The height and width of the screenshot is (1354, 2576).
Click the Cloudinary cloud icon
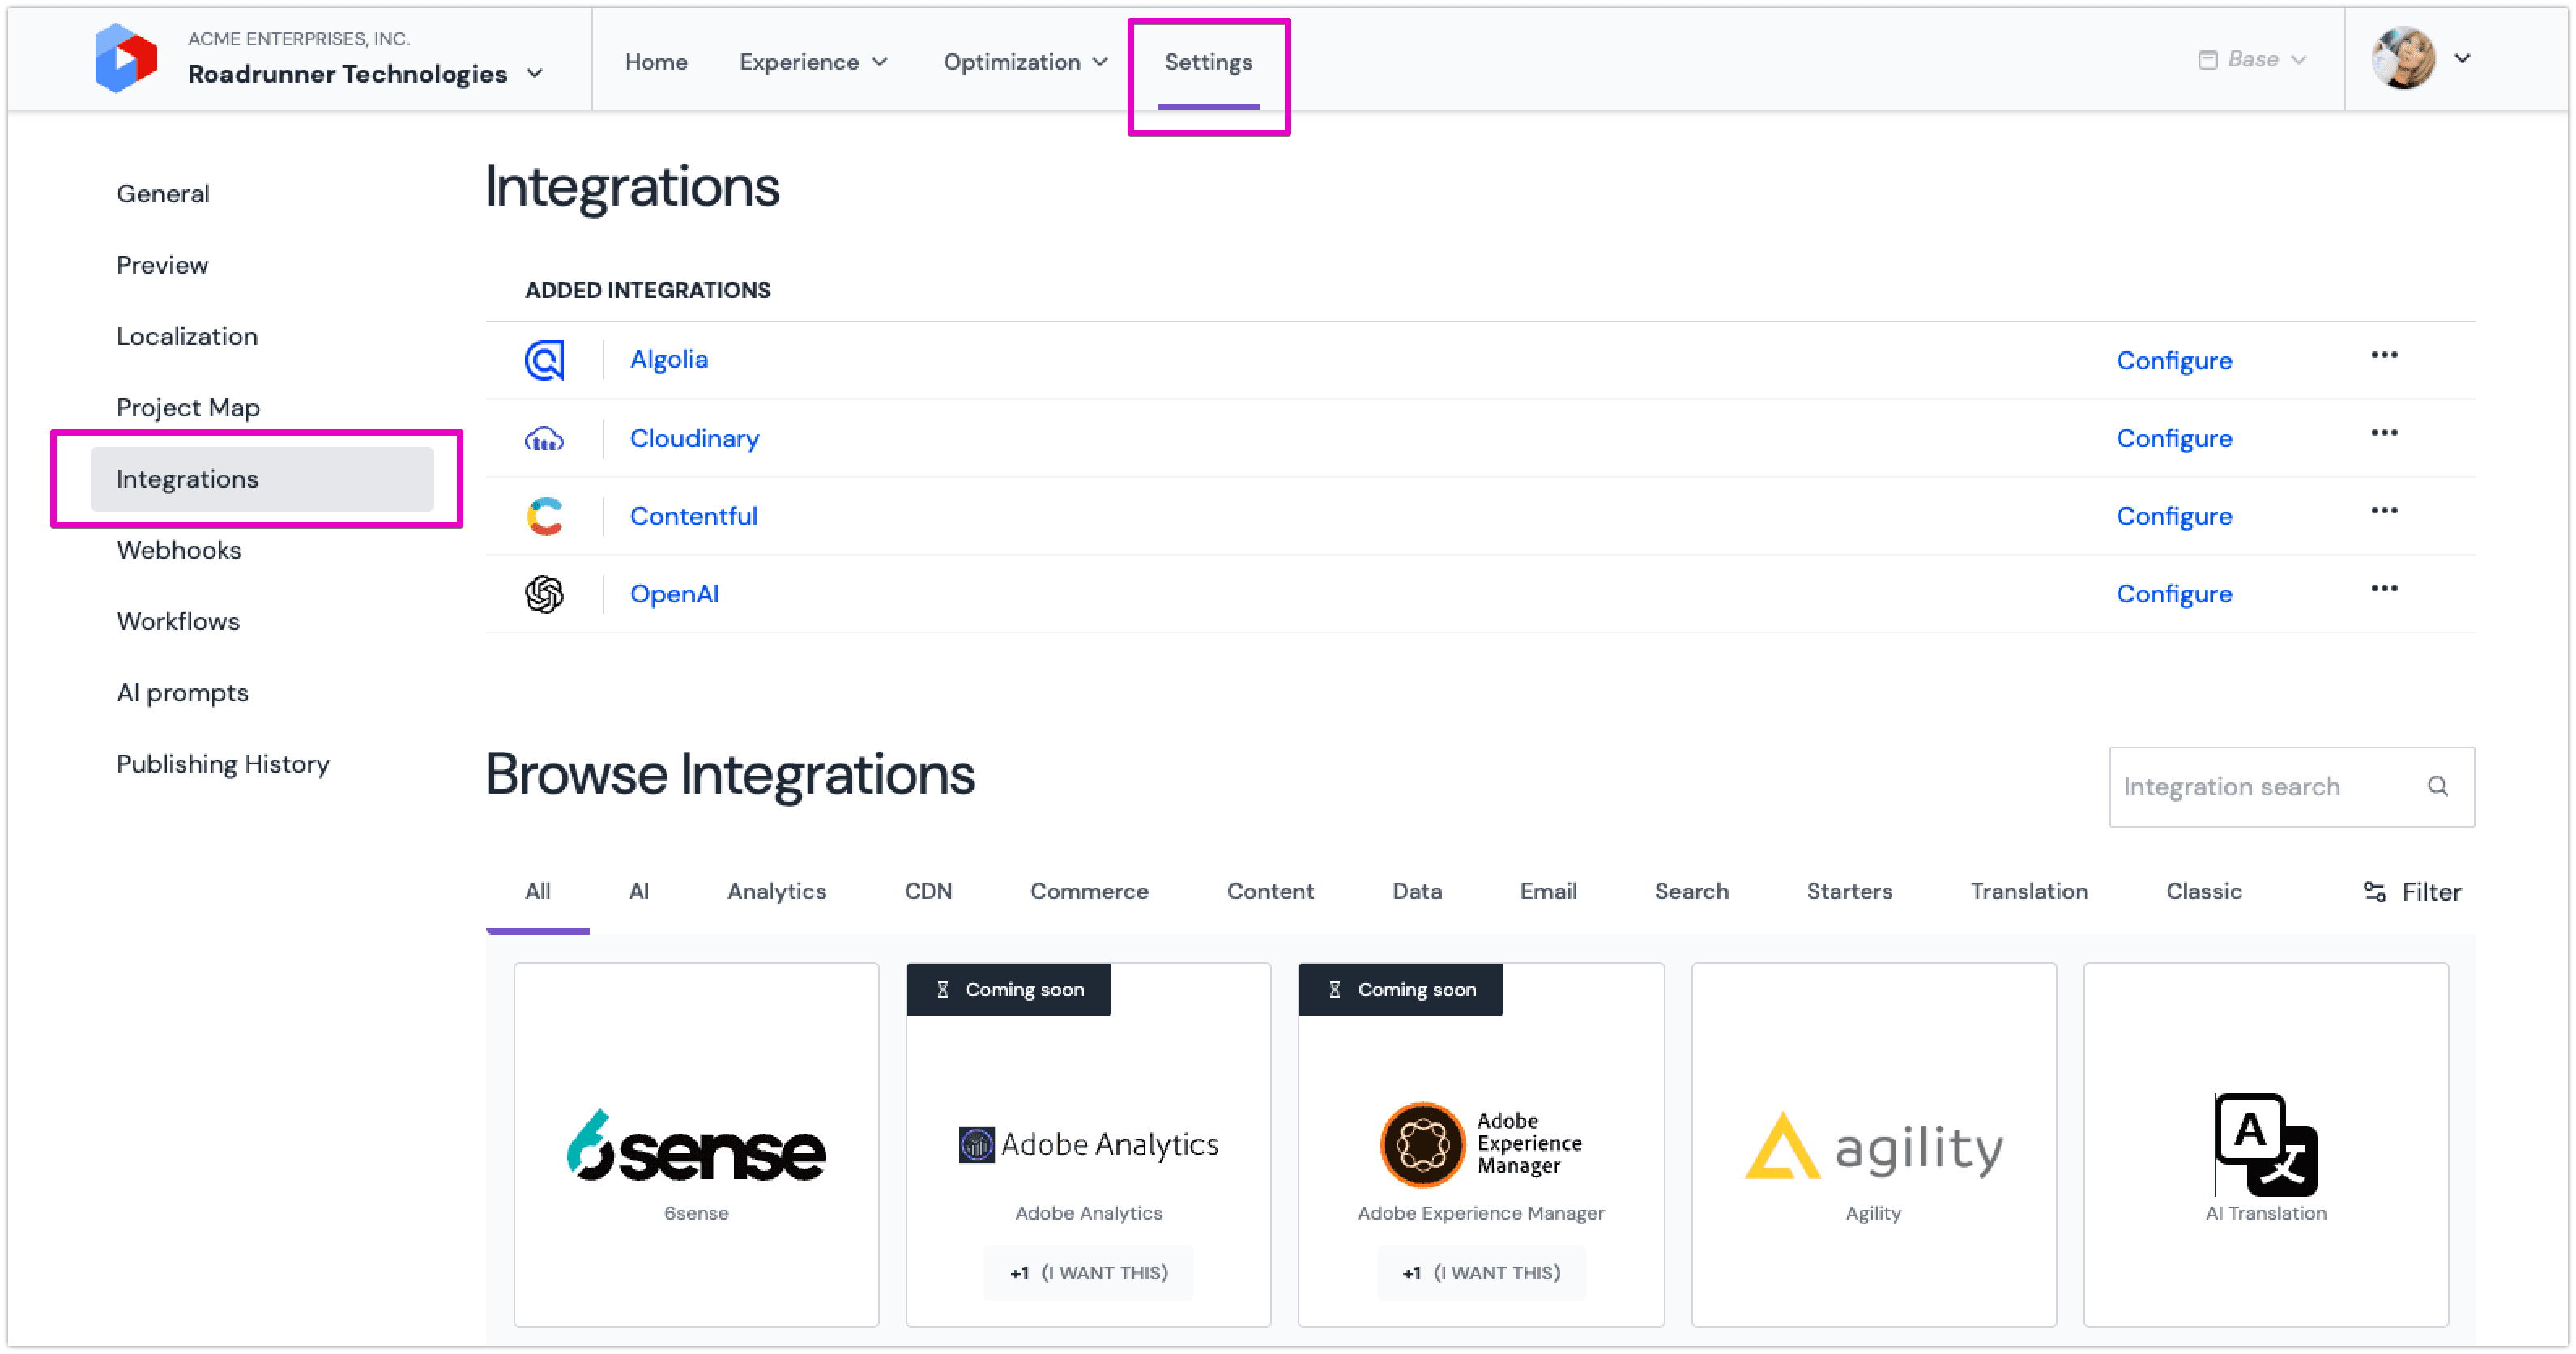tap(544, 438)
